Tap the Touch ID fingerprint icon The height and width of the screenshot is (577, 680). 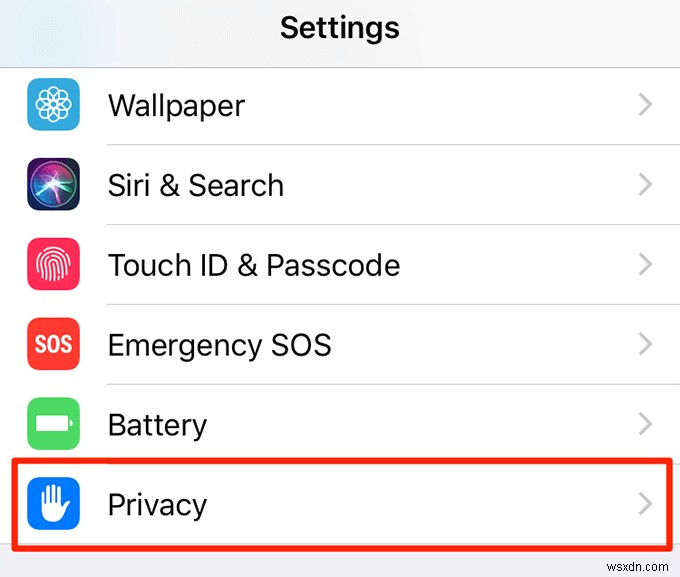[x=53, y=265]
